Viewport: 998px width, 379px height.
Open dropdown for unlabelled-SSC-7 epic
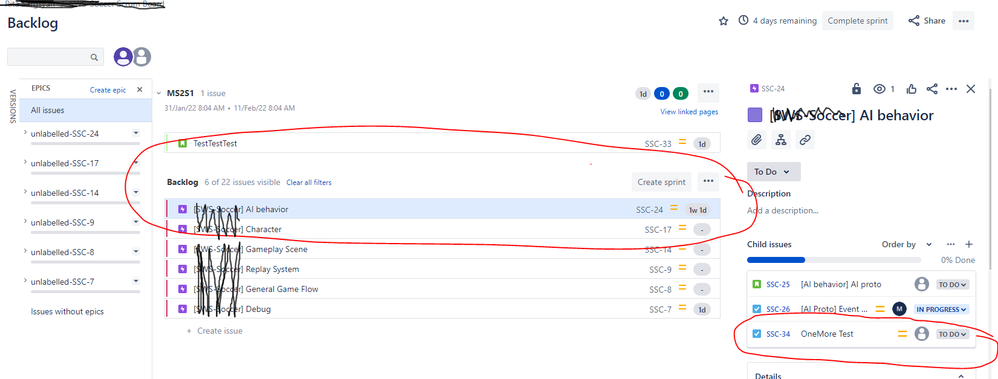[x=136, y=281]
